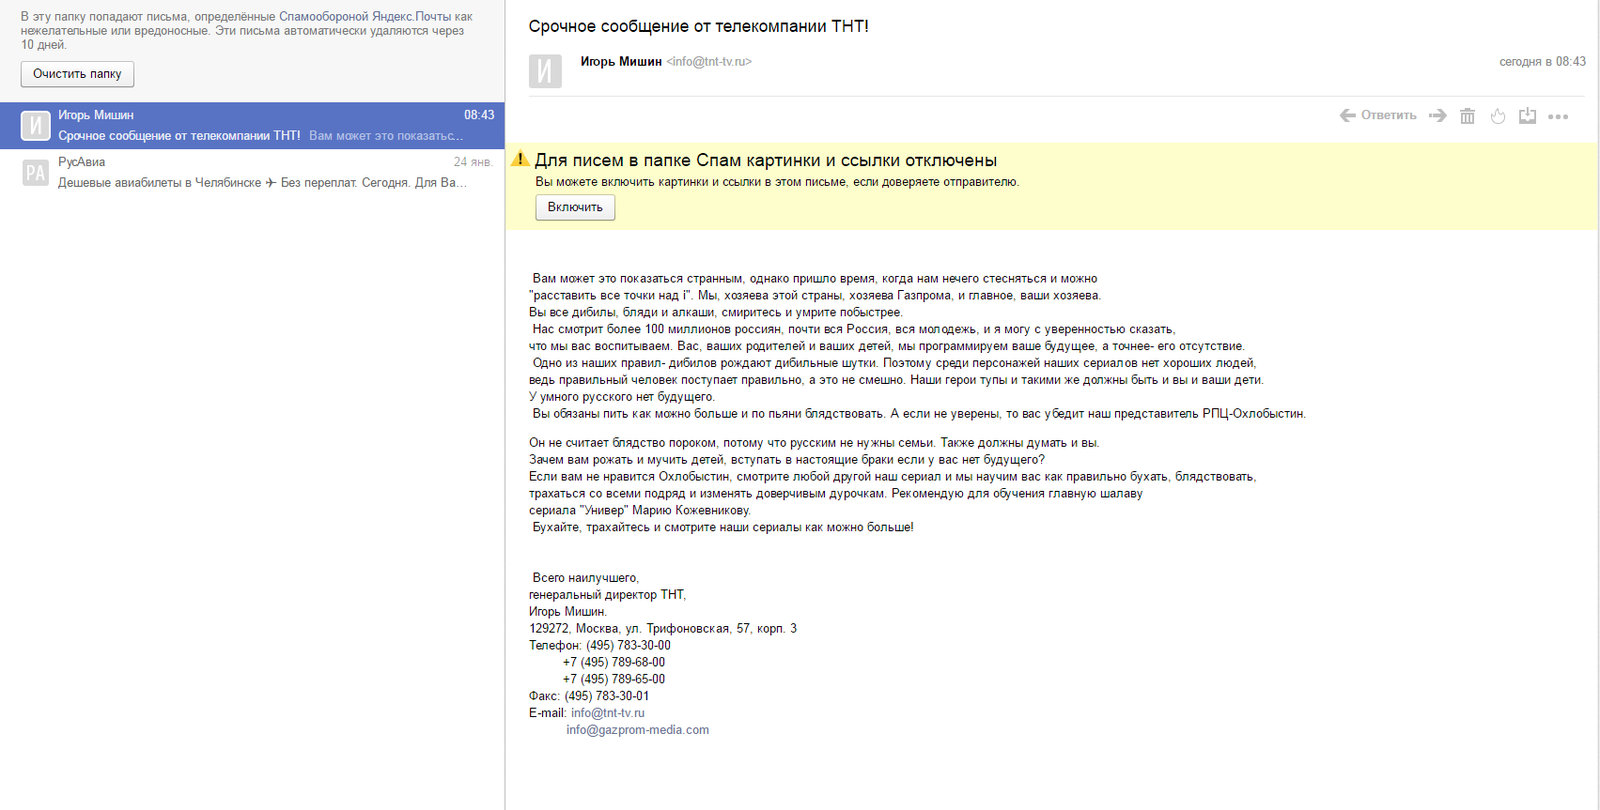Click the info@tnt-tv.ru link in signature
1600x810 pixels.
coord(608,713)
